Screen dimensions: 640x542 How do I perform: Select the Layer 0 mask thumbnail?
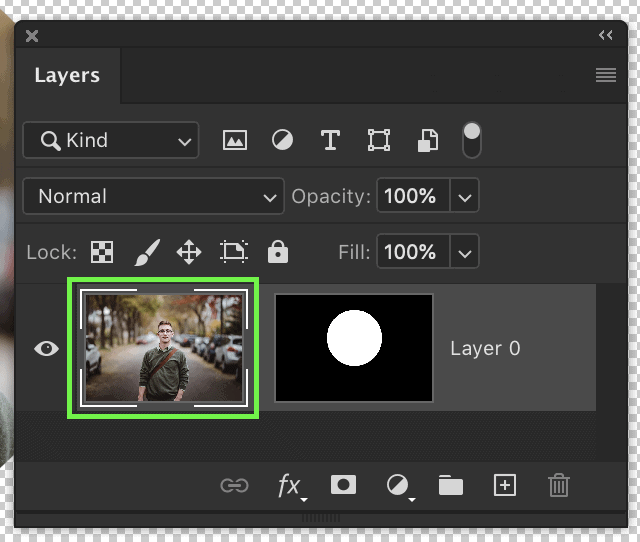point(354,348)
